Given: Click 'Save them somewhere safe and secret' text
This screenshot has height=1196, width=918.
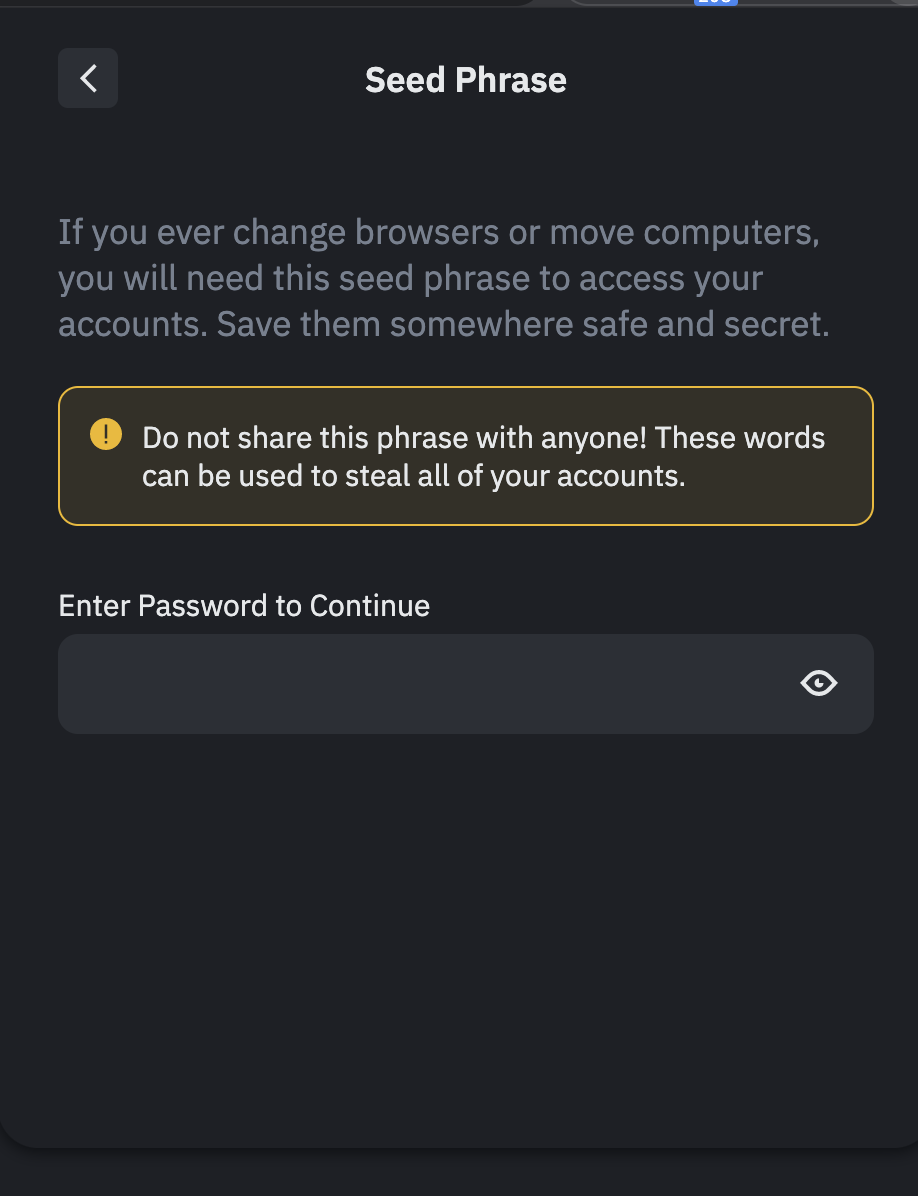Looking at the screenshot, I should (x=523, y=323).
